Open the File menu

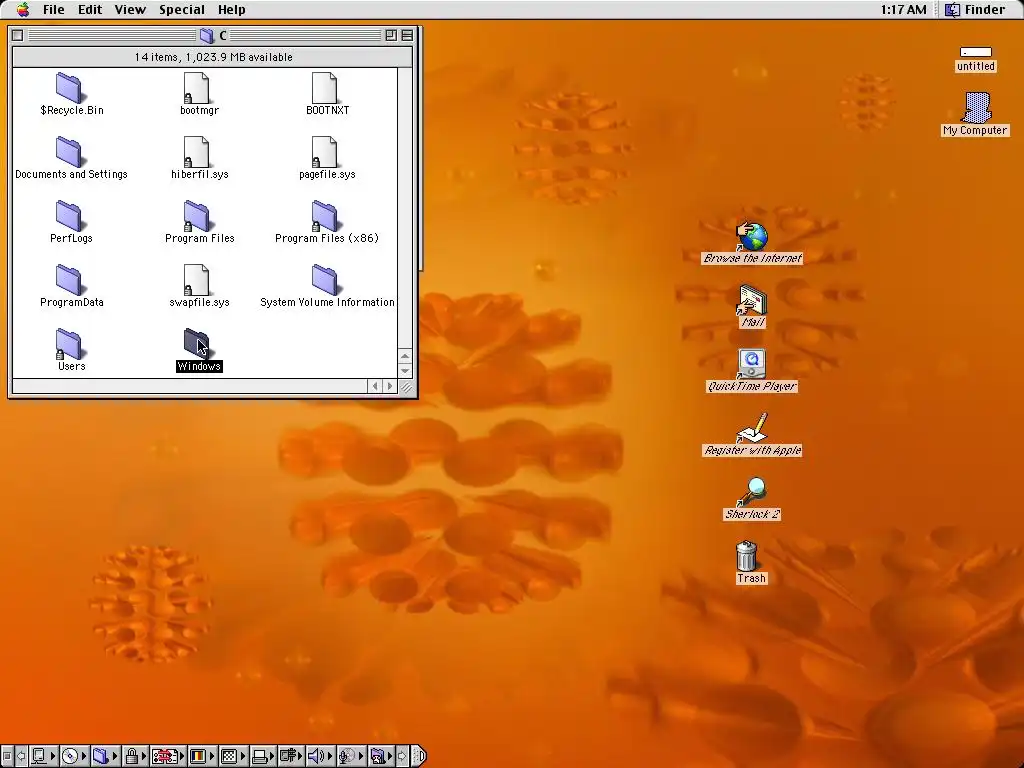54,9
